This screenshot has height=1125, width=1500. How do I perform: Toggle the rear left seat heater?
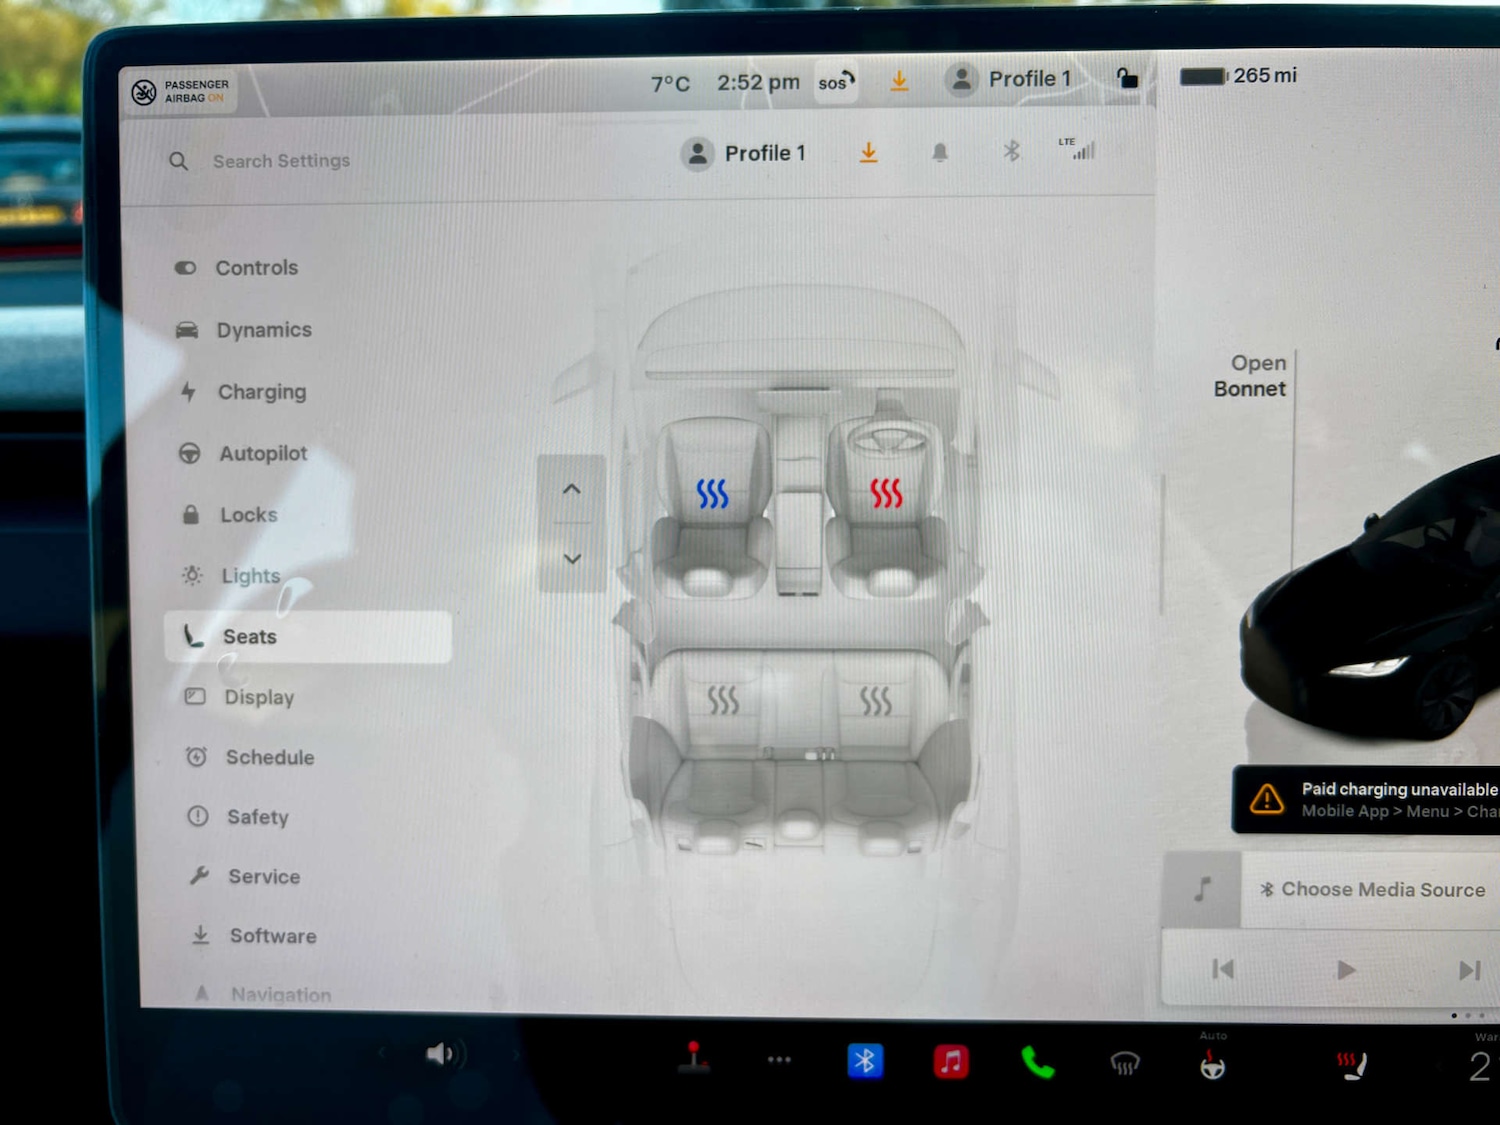(x=722, y=701)
